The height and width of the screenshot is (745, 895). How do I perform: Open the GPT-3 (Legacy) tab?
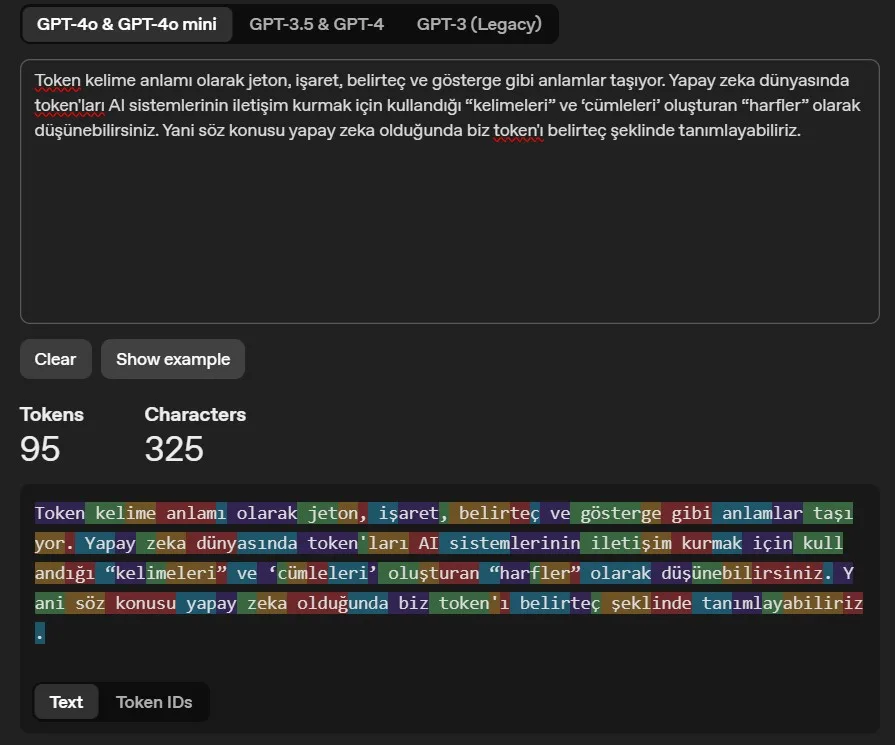[479, 24]
